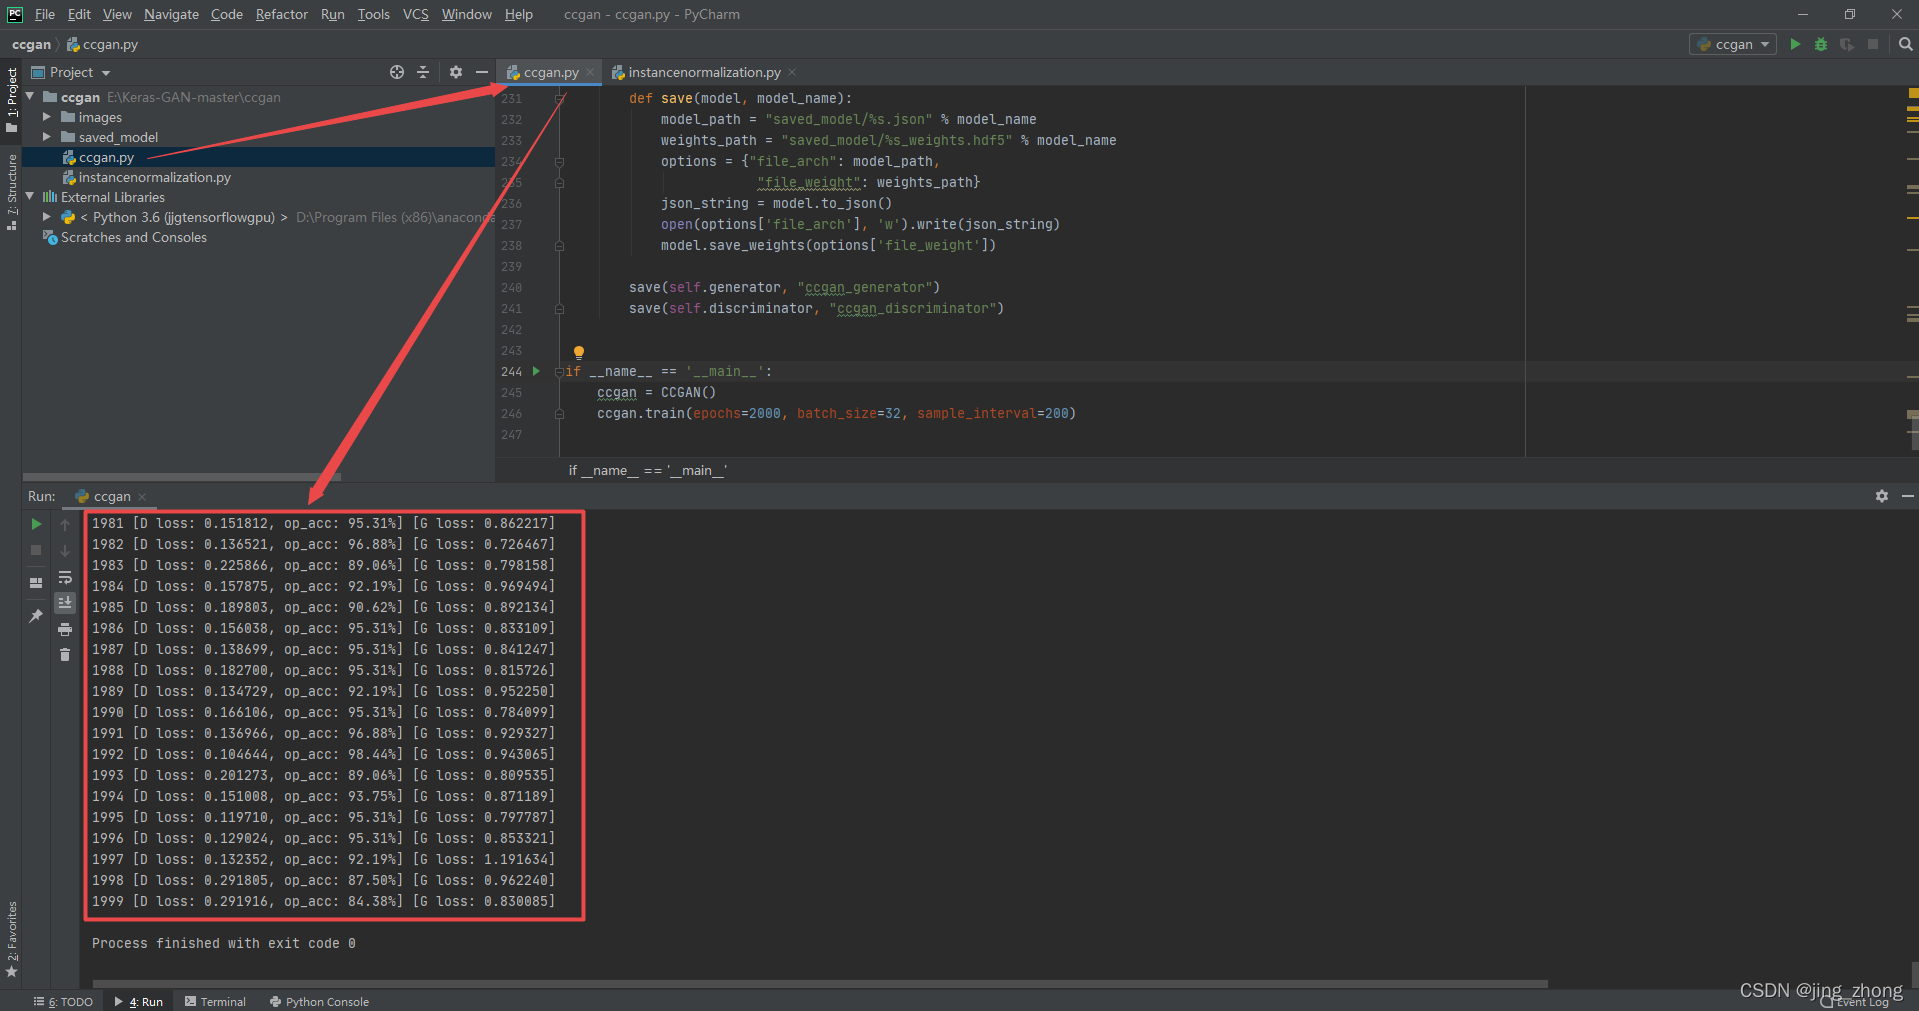
Task: Click the intention light bulb icon
Action: pos(578,352)
